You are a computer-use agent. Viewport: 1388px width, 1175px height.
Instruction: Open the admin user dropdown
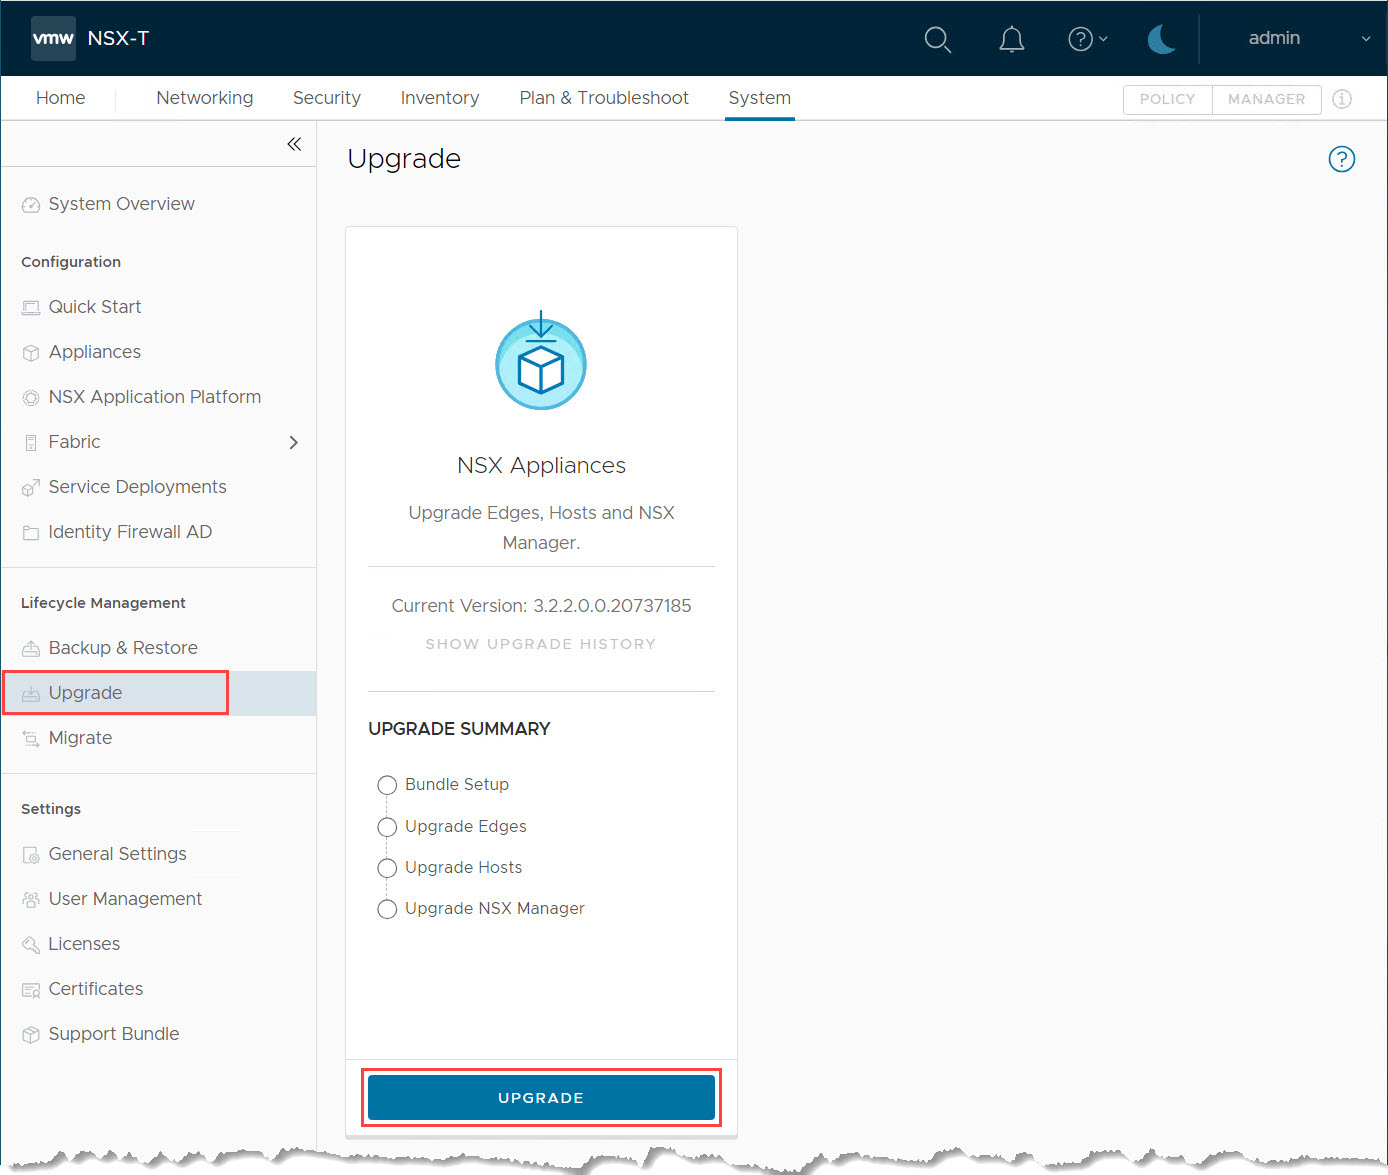[1308, 38]
